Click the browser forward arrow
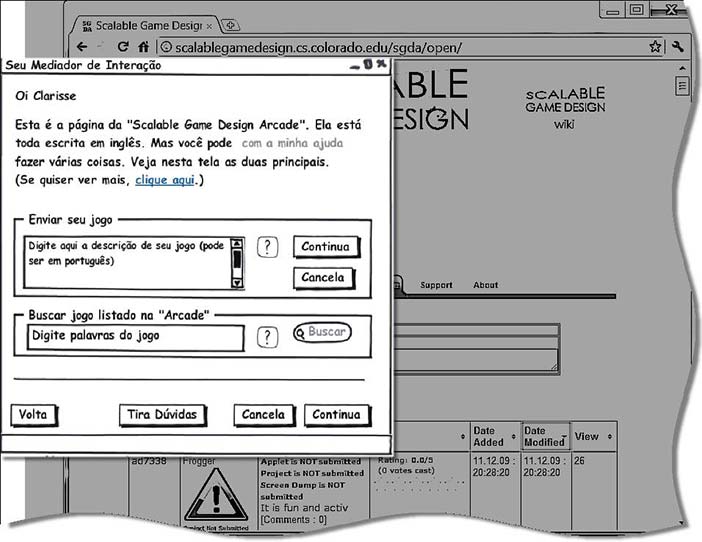The height and width of the screenshot is (542, 702). tap(101, 47)
